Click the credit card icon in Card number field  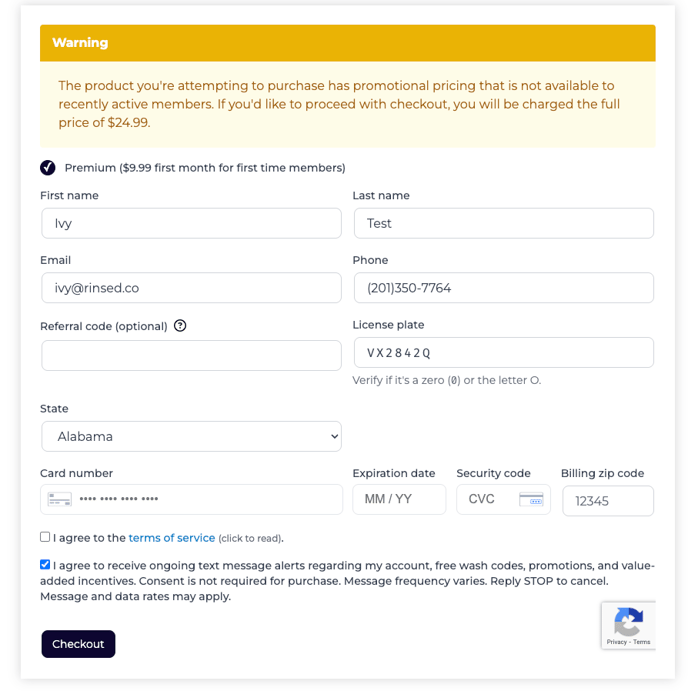tap(60, 499)
